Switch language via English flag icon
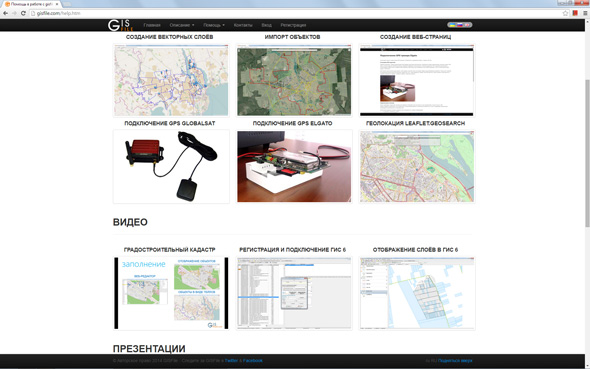590x369 pixels. tap(467, 25)
